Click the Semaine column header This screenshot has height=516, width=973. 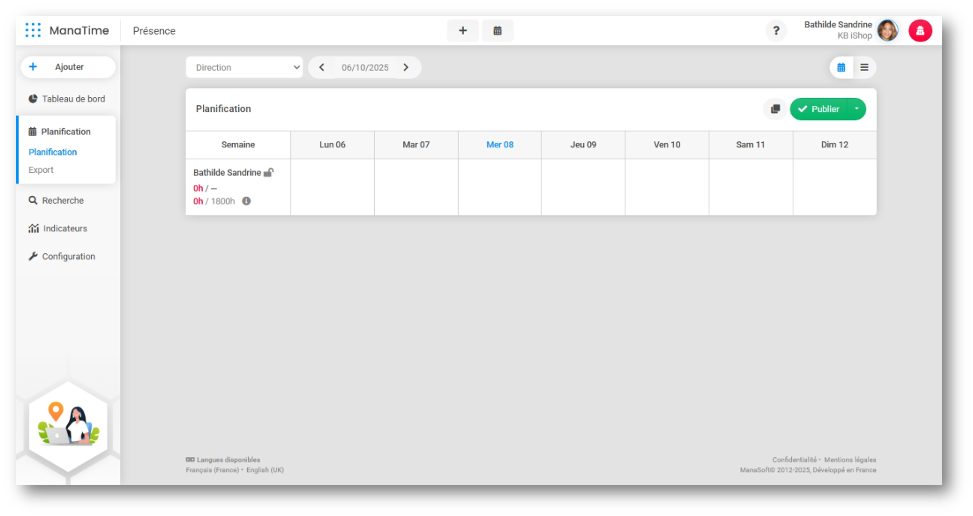(x=238, y=145)
